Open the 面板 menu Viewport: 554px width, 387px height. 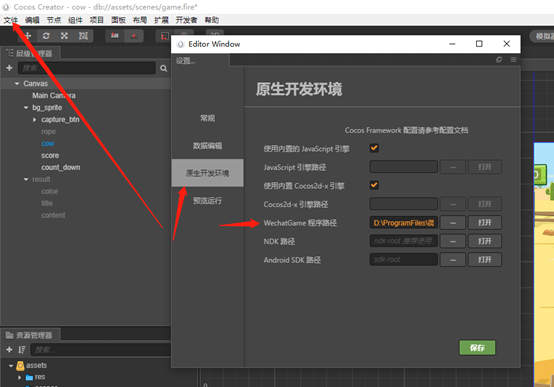(x=118, y=20)
